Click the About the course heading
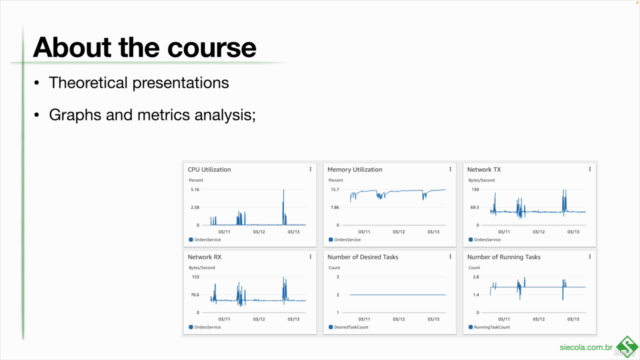 coord(144,47)
